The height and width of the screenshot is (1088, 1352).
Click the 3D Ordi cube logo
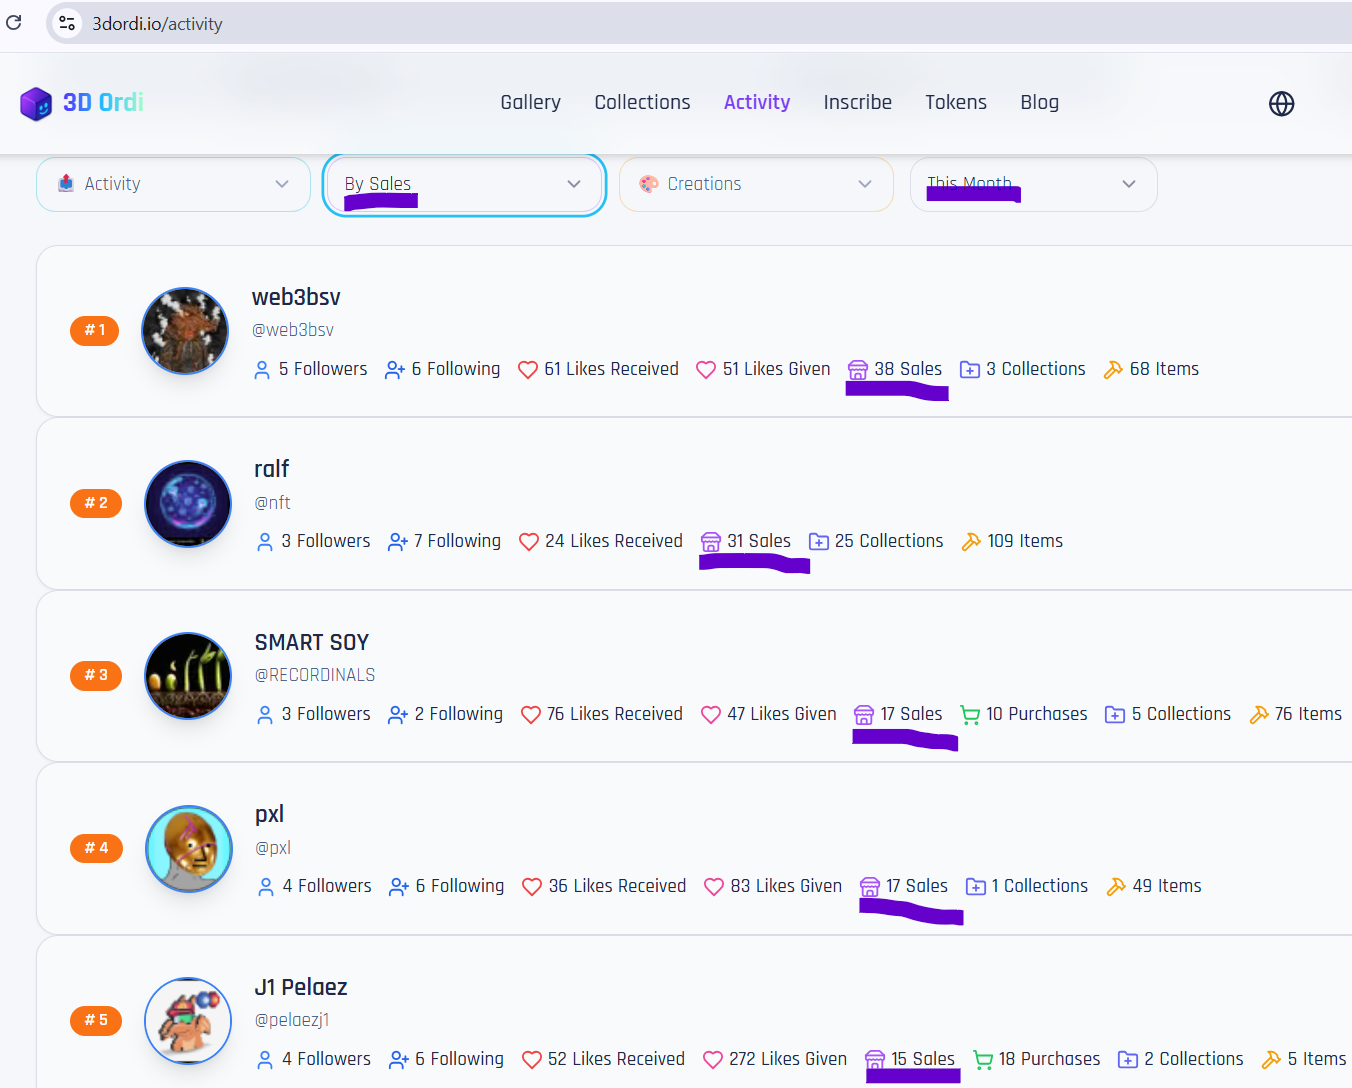tap(36, 103)
